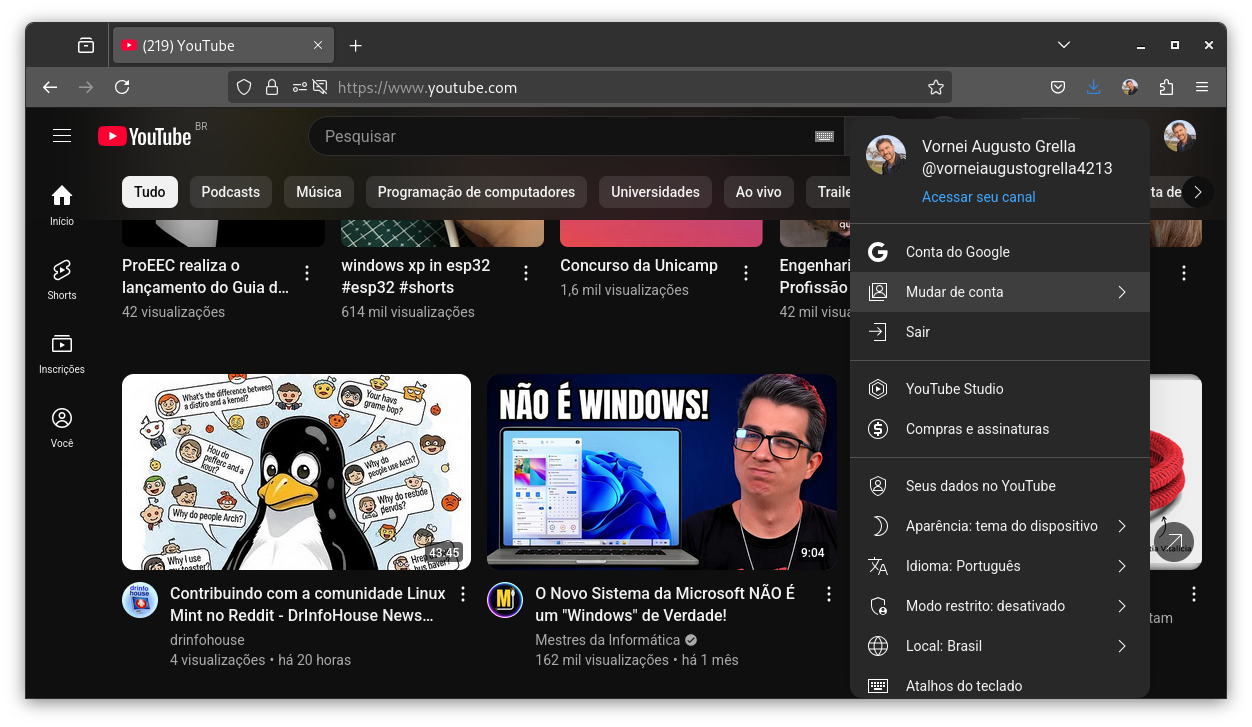
Task: Open the Firefox downloads panel
Action: pyautogui.click(x=1094, y=87)
